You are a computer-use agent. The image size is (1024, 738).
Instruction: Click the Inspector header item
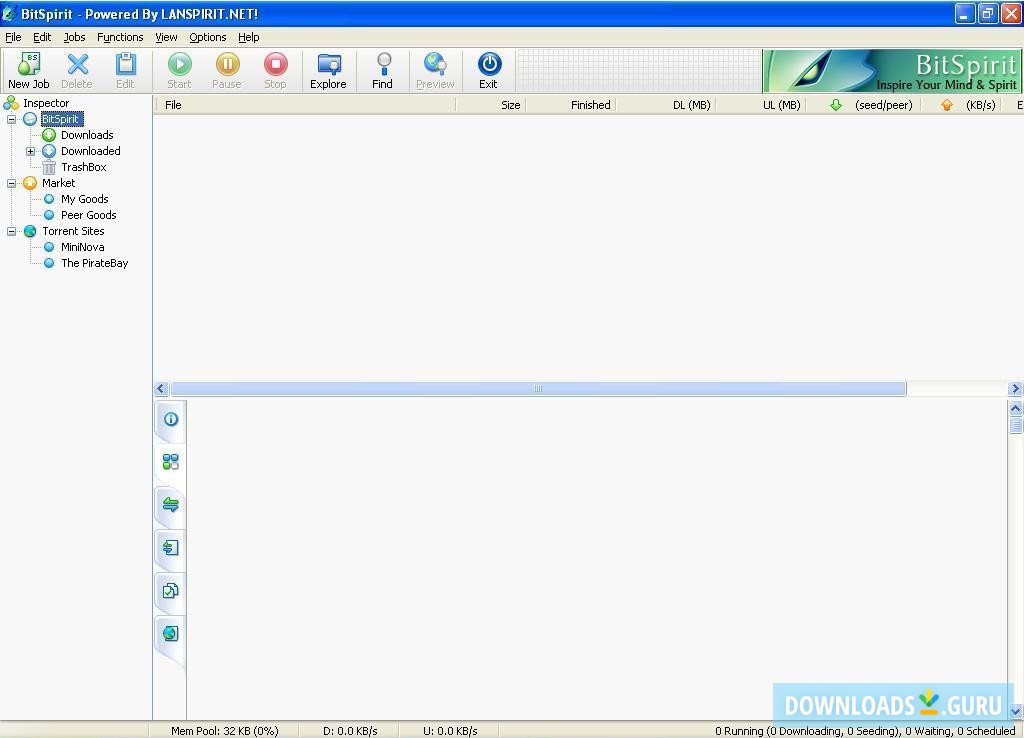[x=46, y=103]
